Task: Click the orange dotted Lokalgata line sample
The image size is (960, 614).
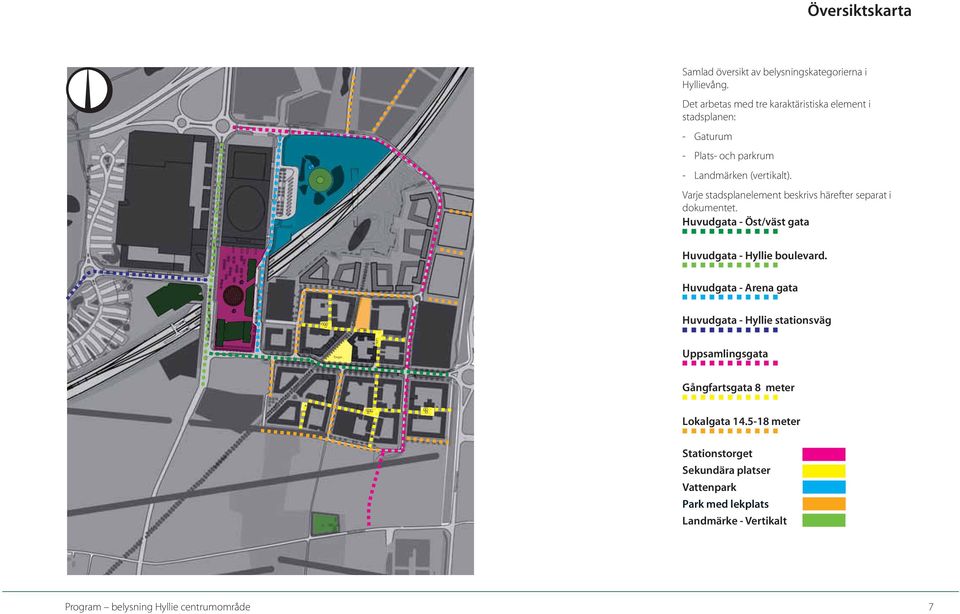Action: 730,431
